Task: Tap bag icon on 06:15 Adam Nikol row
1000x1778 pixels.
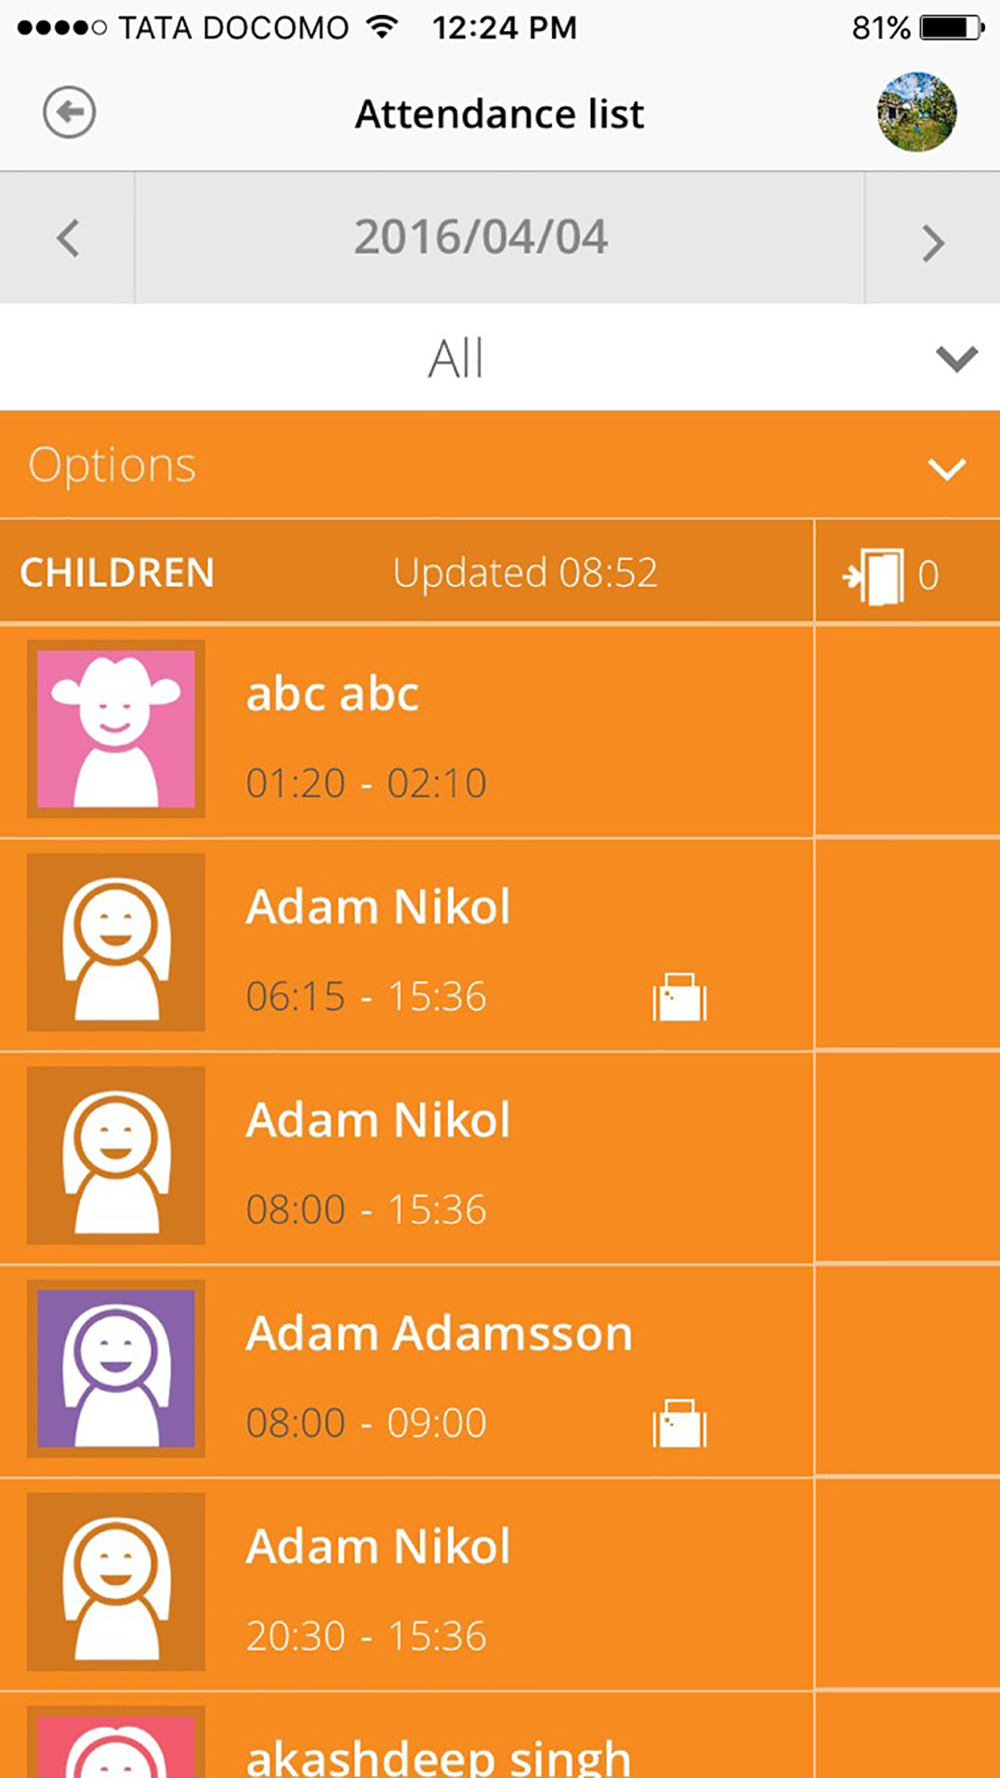Action: pyautogui.click(x=680, y=997)
